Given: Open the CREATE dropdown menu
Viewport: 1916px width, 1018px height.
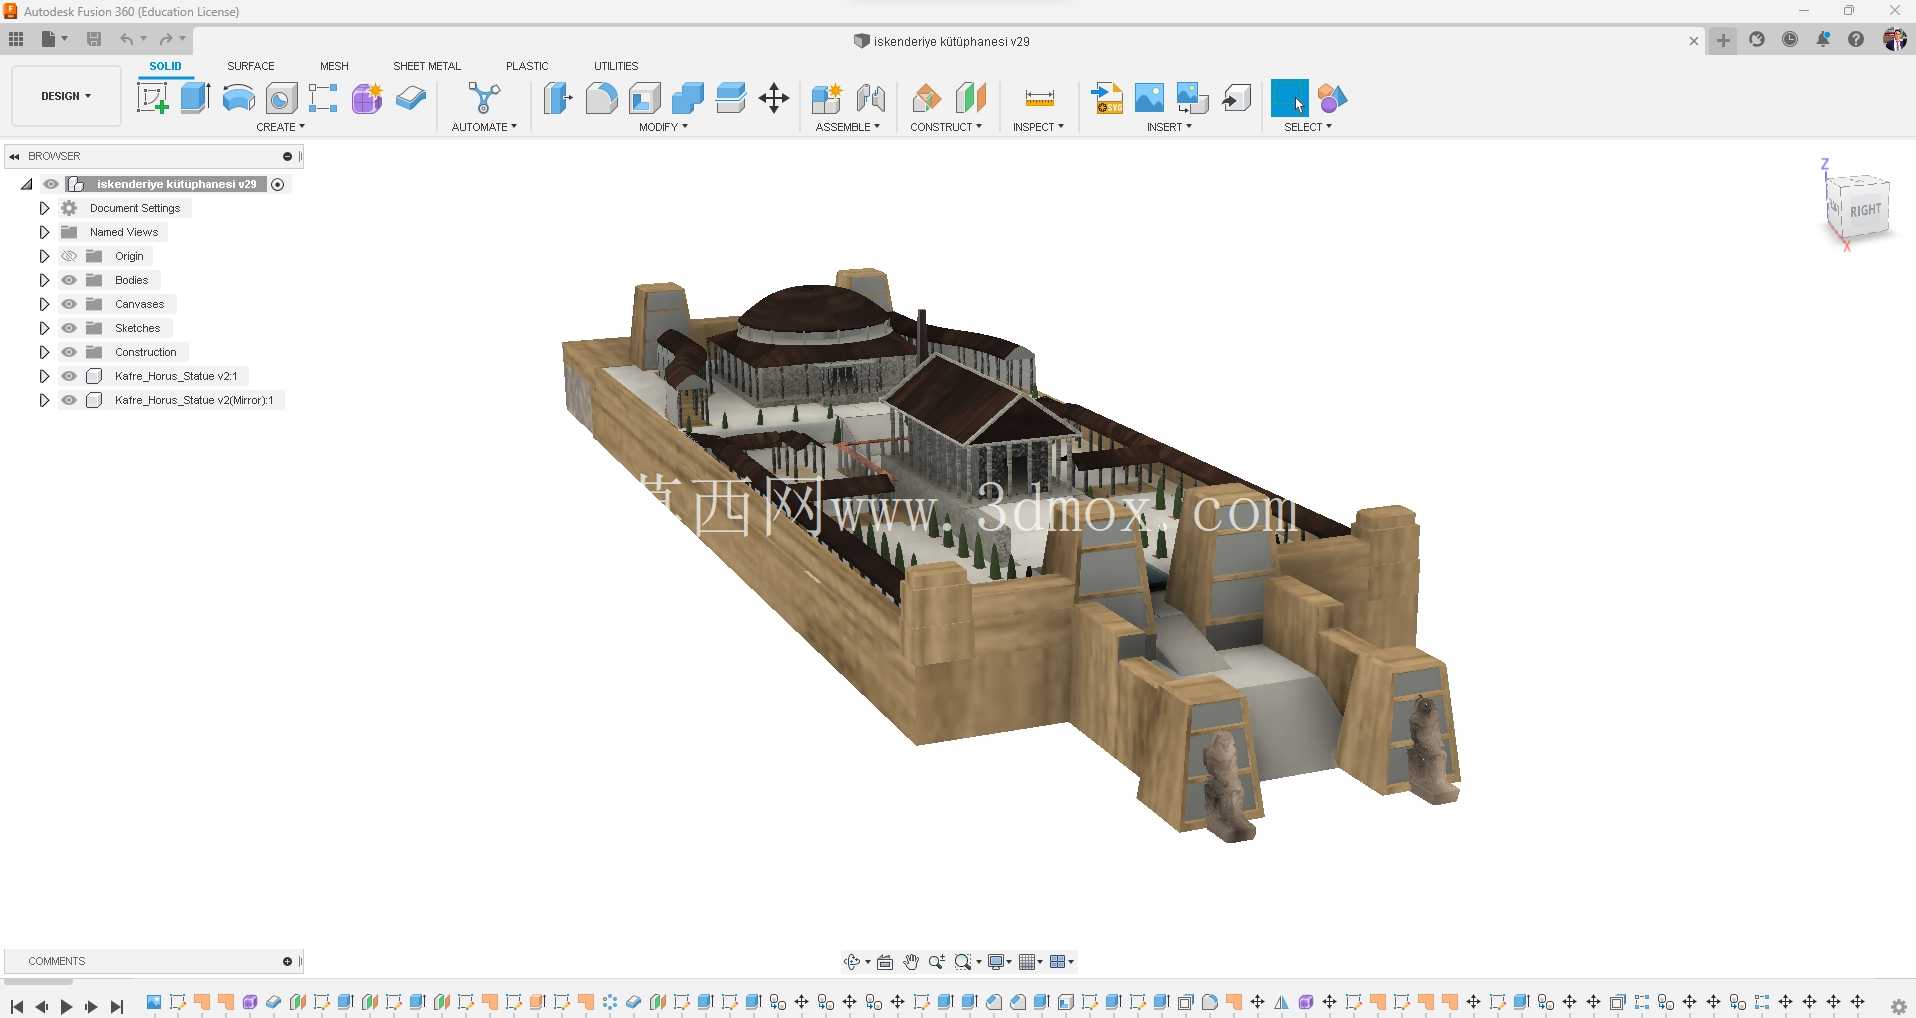Looking at the screenshot, I should [281, 127].
